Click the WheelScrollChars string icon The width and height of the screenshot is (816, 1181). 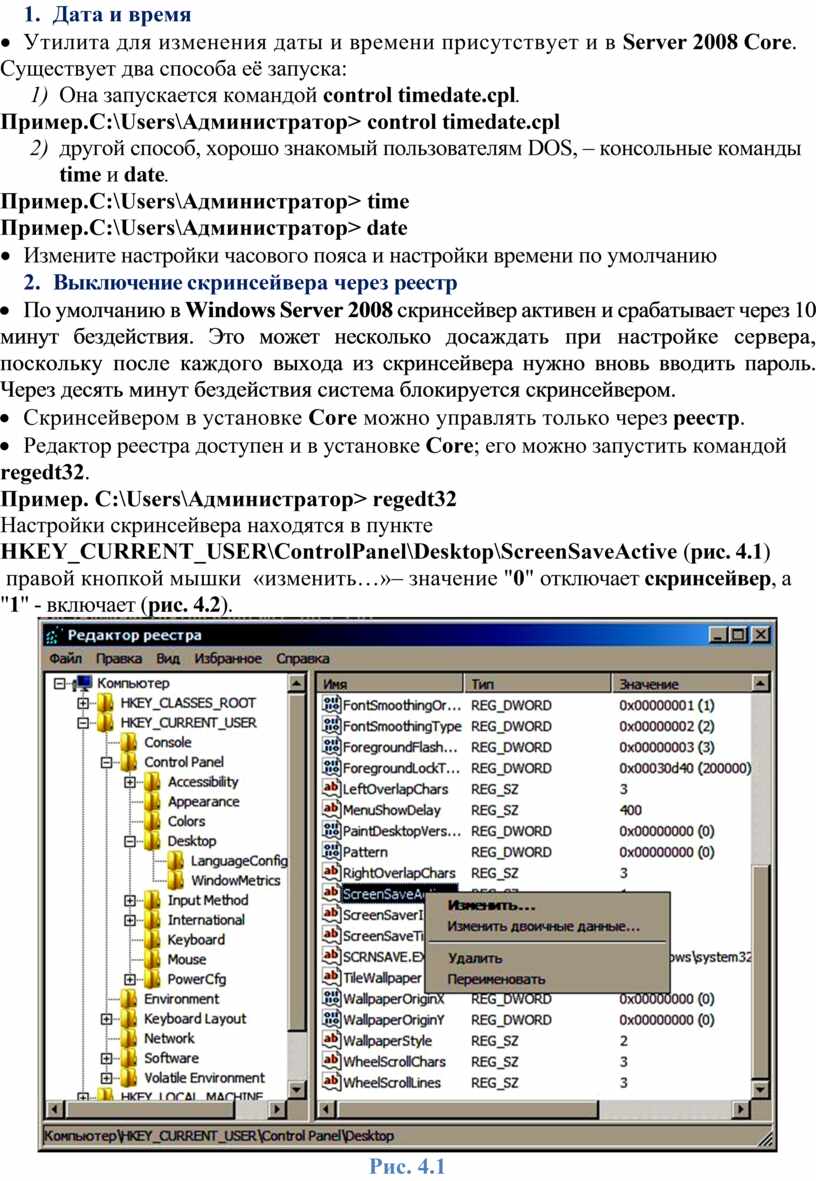(331, 1061)
